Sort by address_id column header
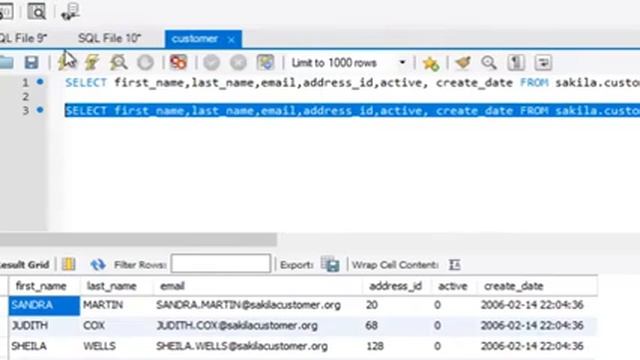The image size is (640, 360). 397,286
